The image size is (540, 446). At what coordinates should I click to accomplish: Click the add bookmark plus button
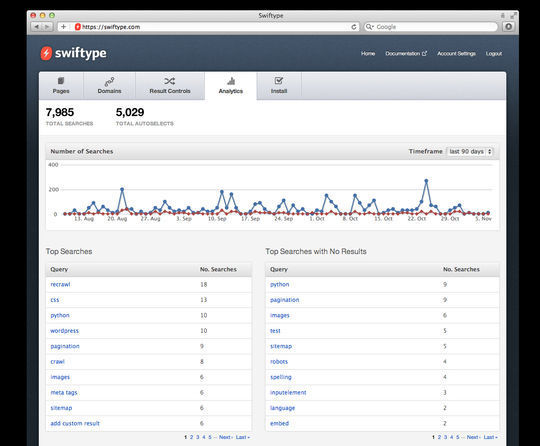pos(63,27)
